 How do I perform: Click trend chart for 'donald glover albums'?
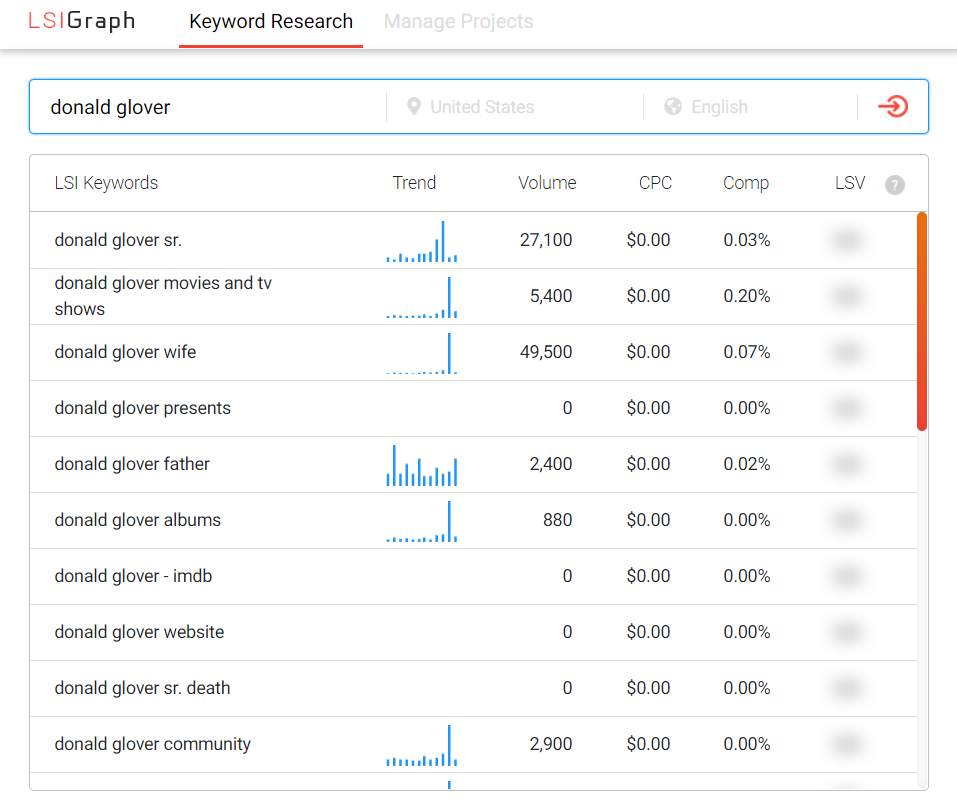tap(422, 521)
